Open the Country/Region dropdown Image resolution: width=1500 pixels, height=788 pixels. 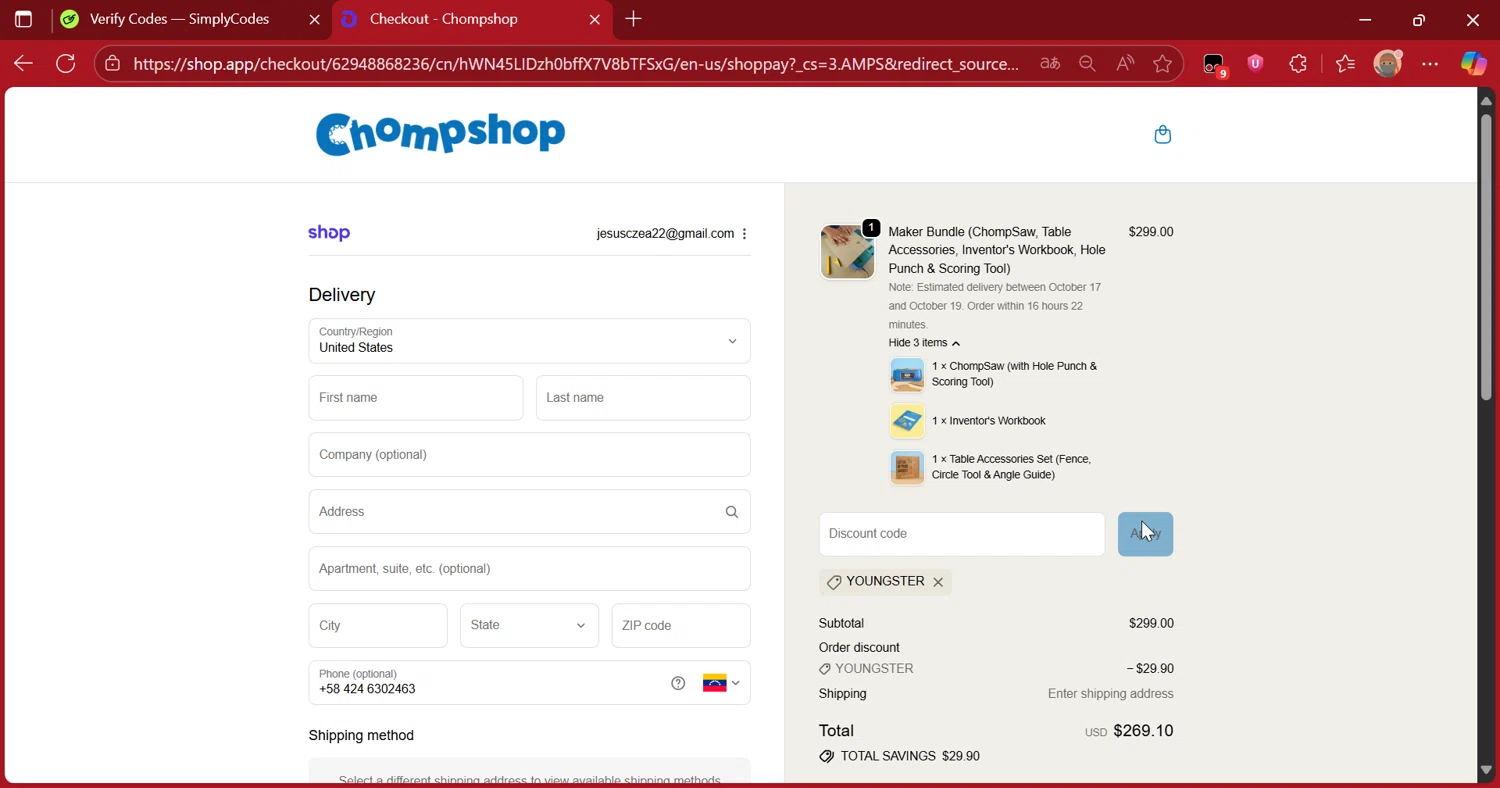[x=529, y=341]
